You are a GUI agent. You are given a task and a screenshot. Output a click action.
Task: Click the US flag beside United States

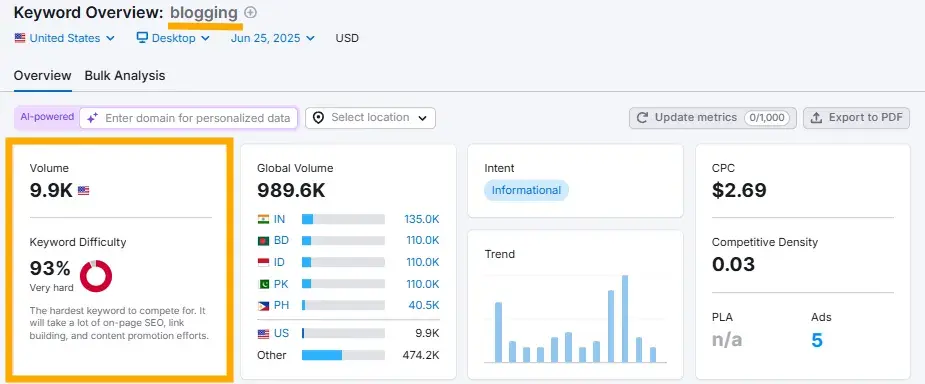[20, 38]
